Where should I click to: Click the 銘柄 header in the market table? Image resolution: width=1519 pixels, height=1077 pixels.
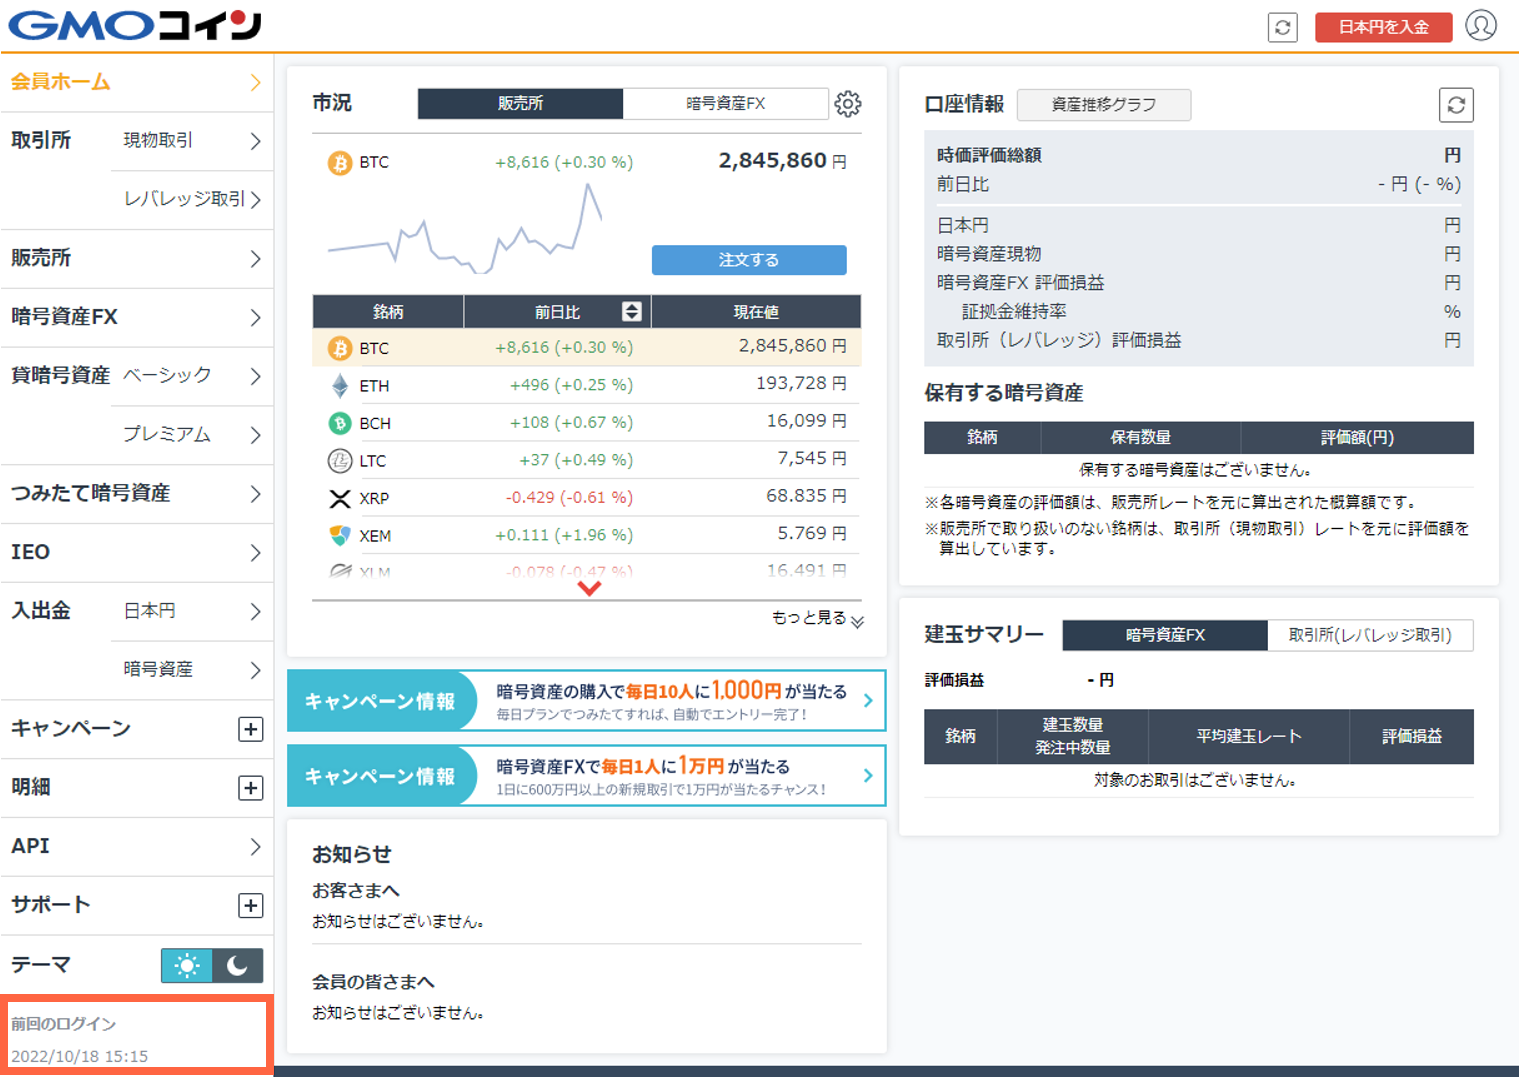click(388, 312)
